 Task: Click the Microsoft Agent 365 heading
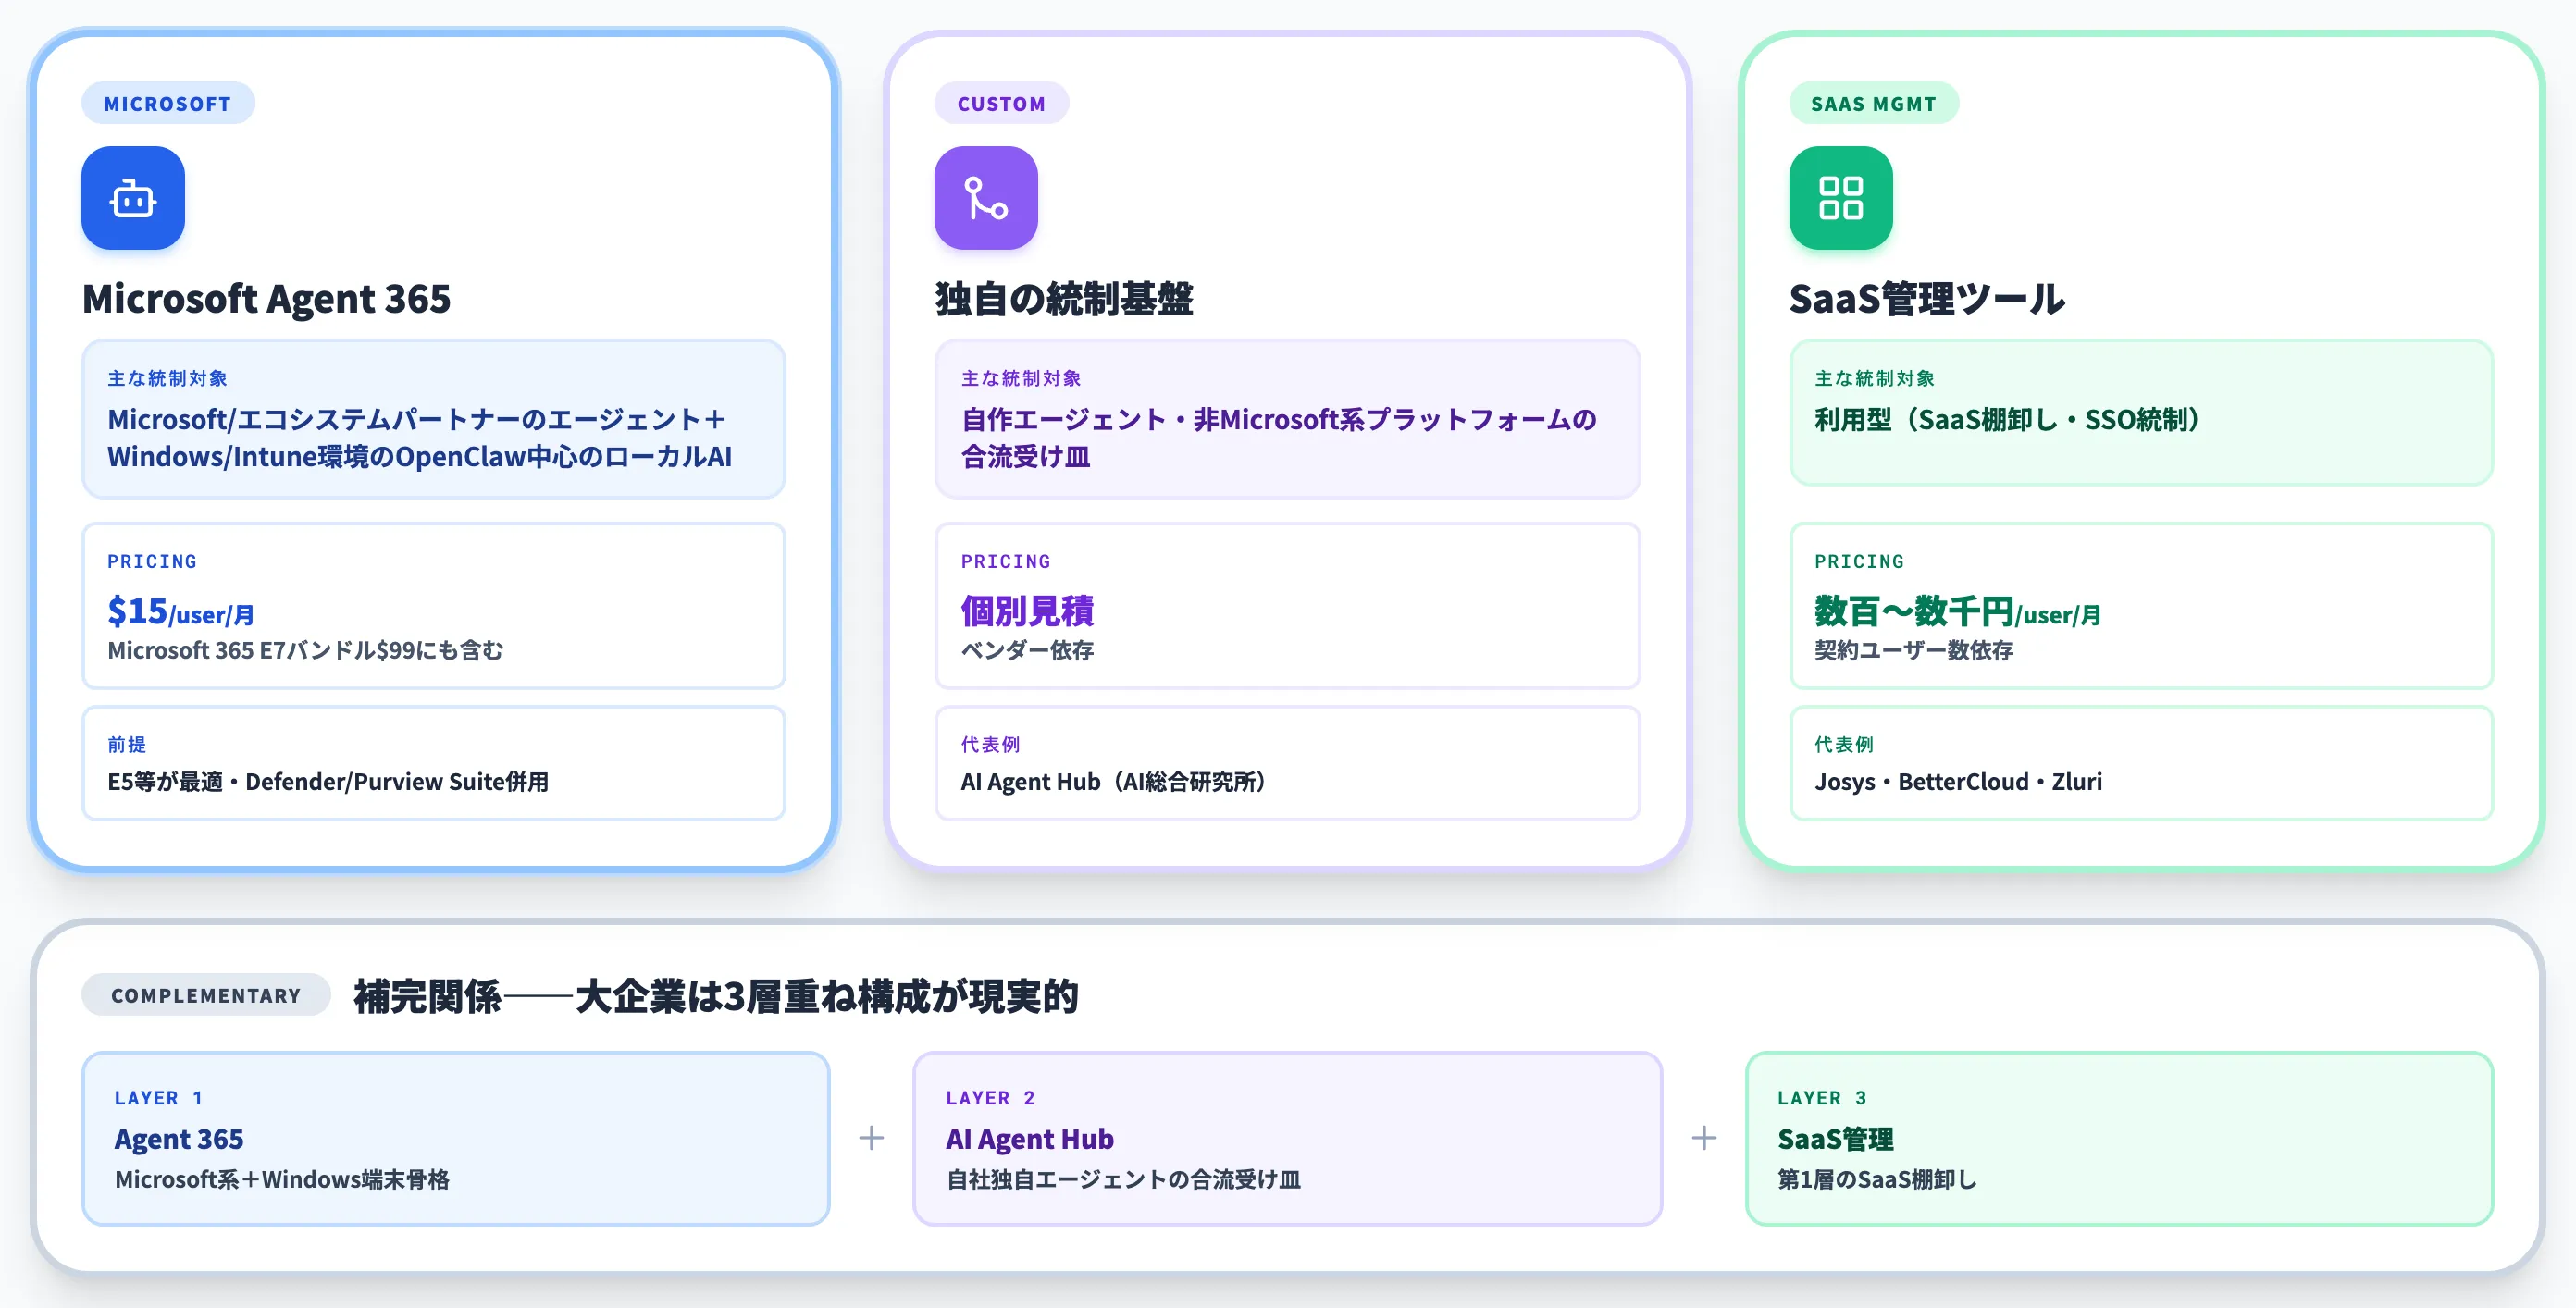[x=266, y=298]
